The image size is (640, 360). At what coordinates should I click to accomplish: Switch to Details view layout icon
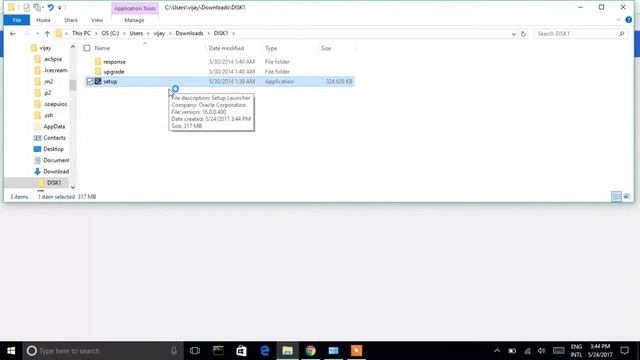[x=616, y=197]
